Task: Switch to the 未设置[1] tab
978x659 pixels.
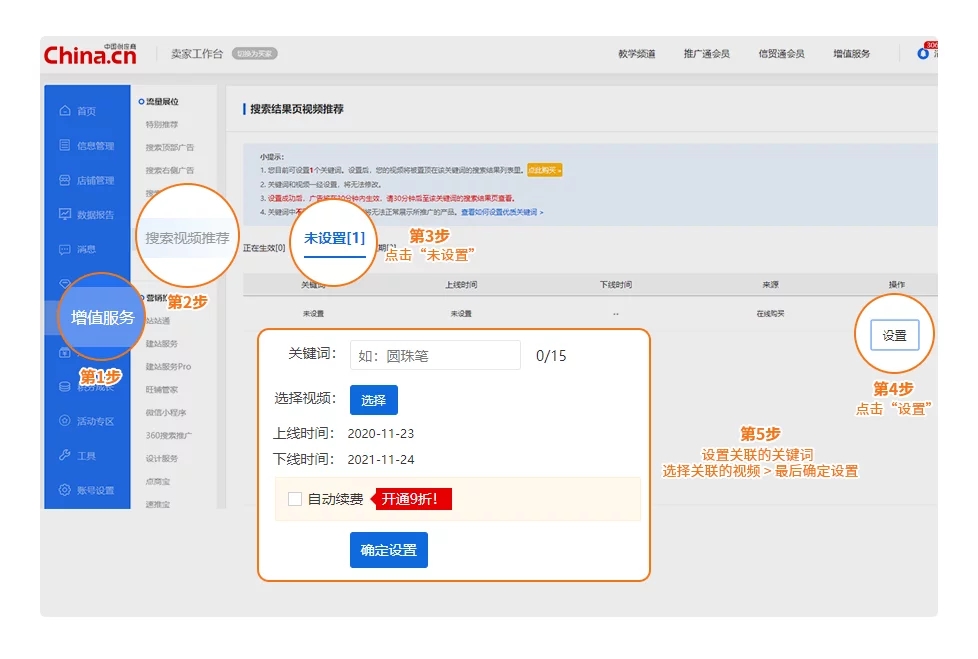Action: [334, 238]
